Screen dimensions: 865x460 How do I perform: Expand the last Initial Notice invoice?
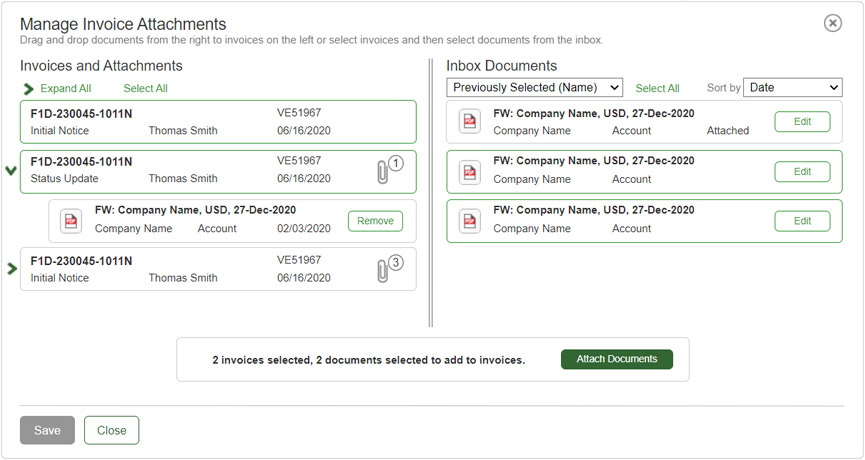pos(12,269)
